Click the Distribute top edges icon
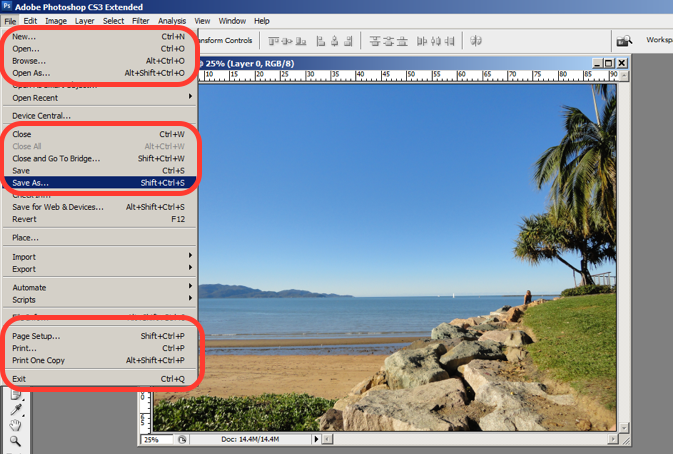The height and width of the screenshot is (454, 673). point(376,41)
